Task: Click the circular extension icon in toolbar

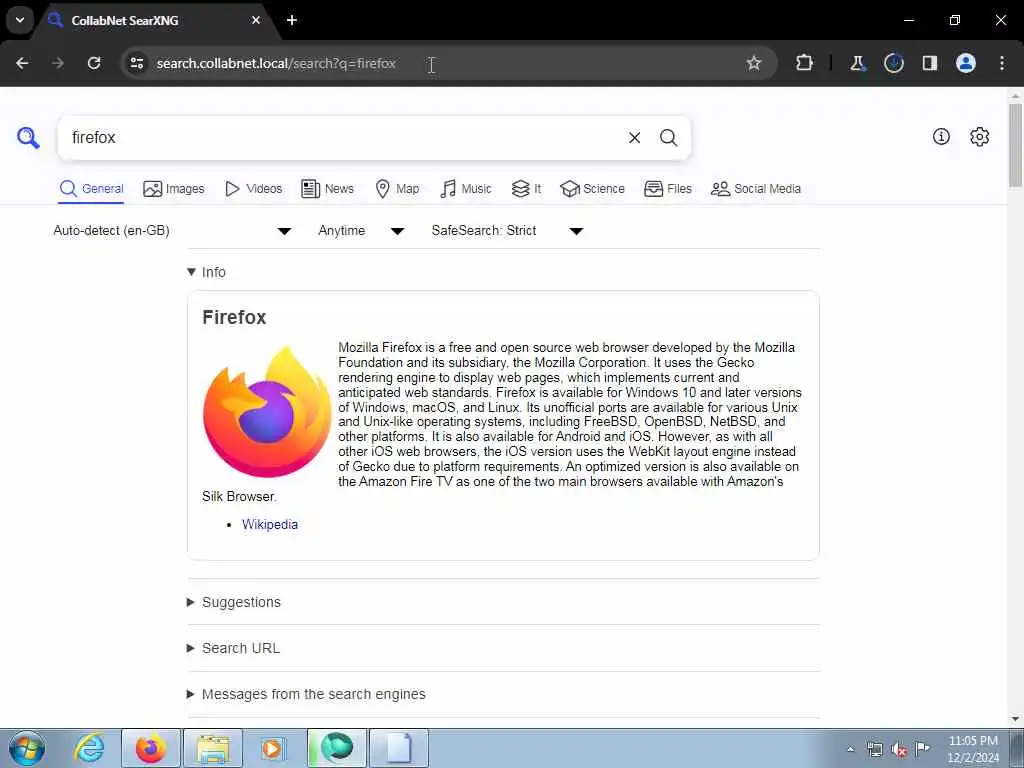Action: pyautogui.click(x=893, y=63)
